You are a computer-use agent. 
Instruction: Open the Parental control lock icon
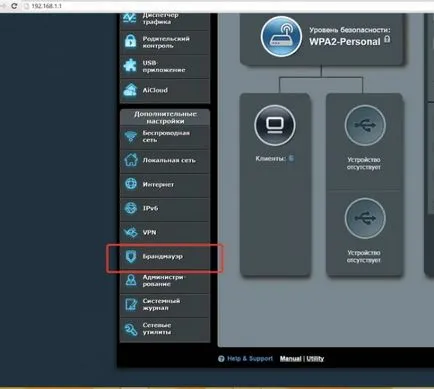(130, 41)
